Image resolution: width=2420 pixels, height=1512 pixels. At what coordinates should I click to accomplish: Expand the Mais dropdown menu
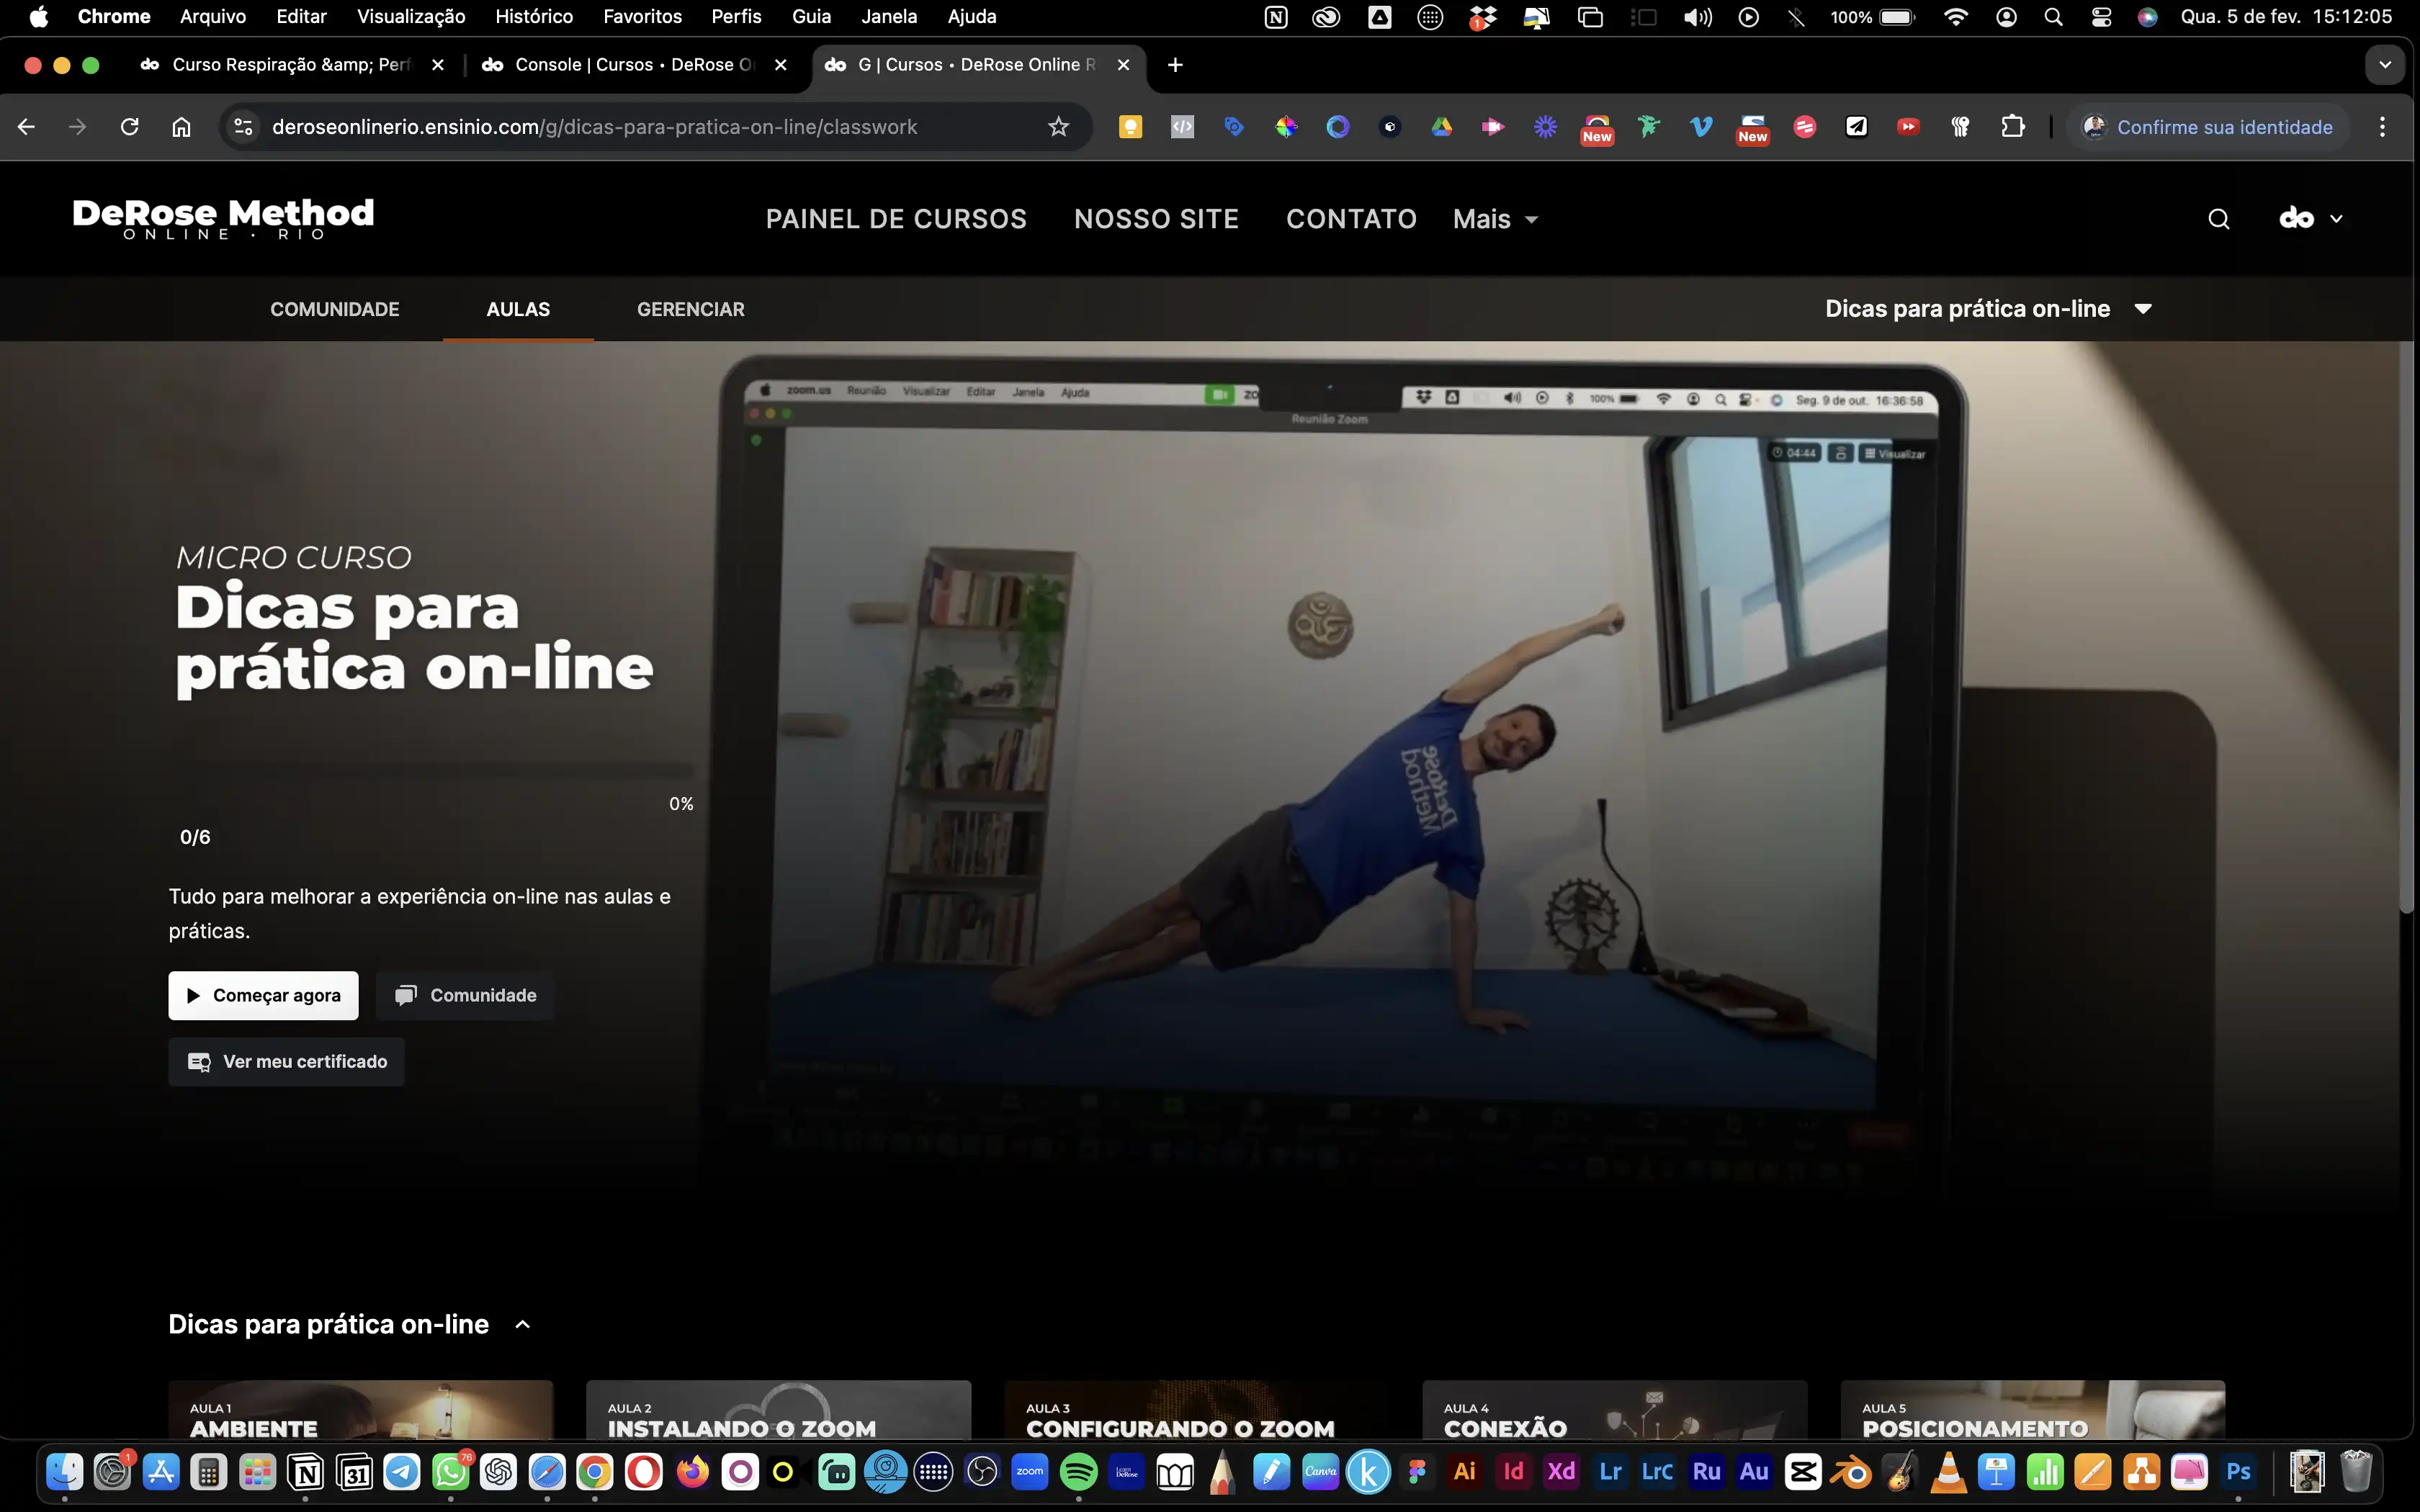click(1495, 219)
